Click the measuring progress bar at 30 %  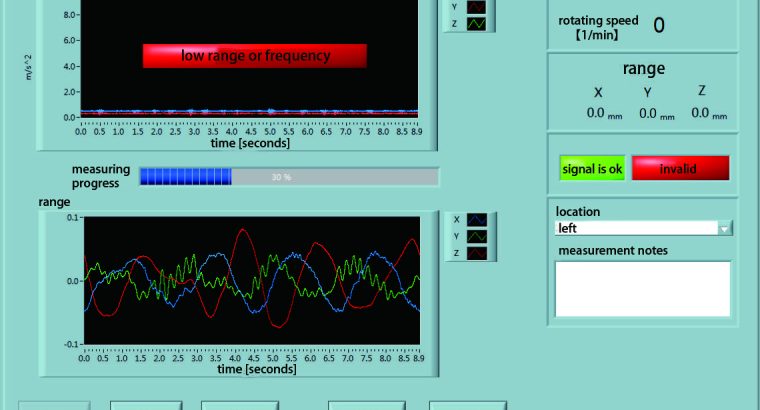289,177
